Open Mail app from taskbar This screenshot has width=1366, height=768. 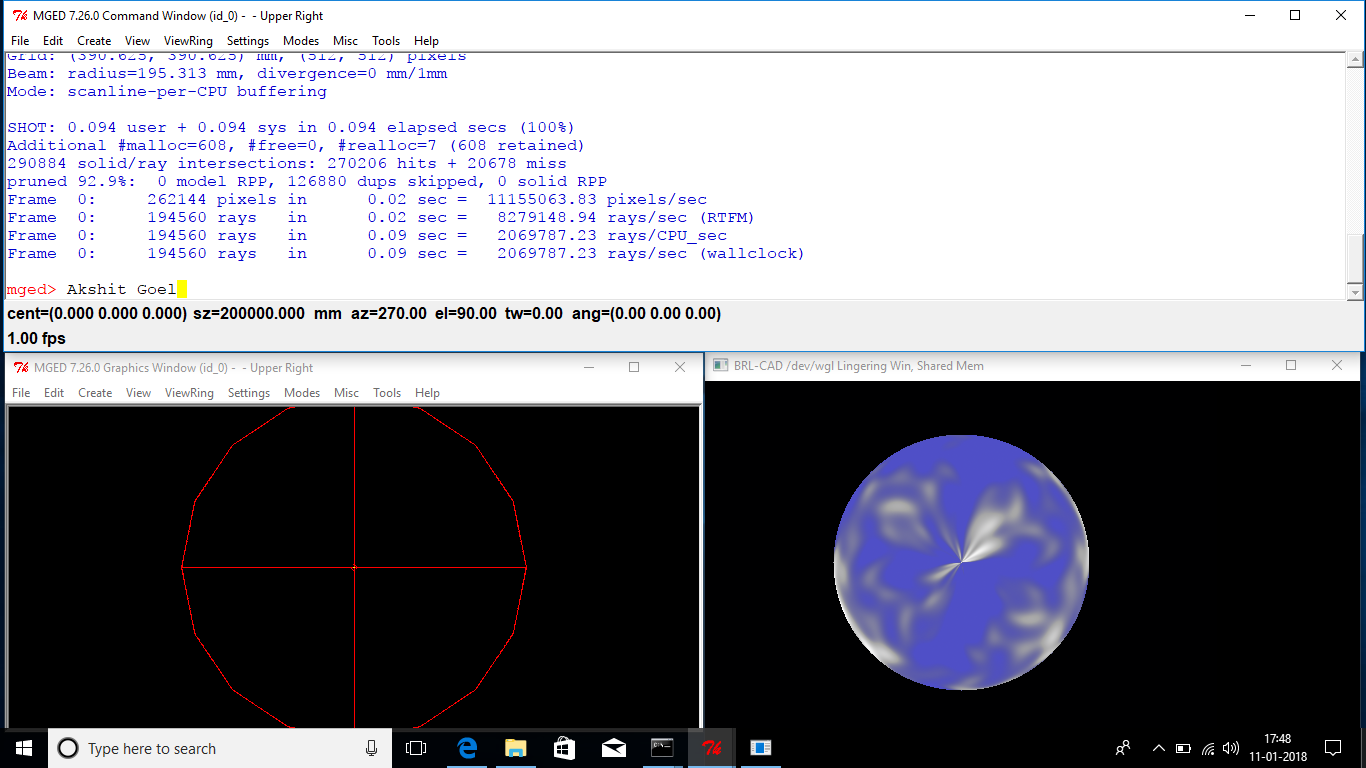613,748
